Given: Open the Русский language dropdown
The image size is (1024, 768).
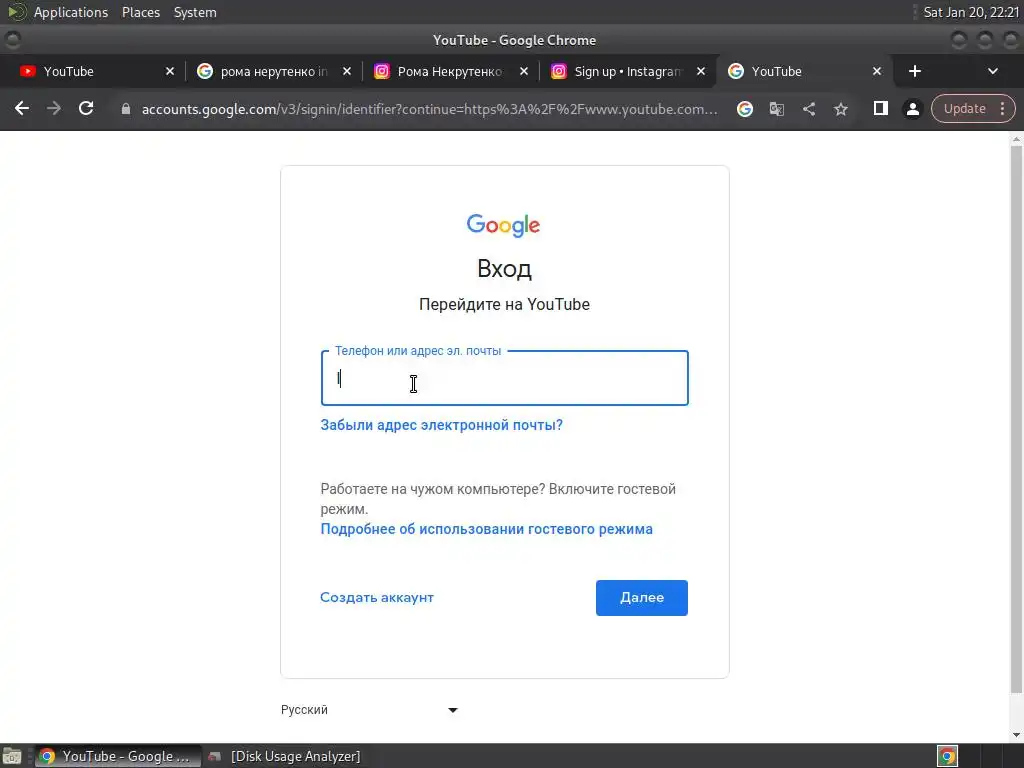Looking at the screenshot, I should tap(369, 710).
